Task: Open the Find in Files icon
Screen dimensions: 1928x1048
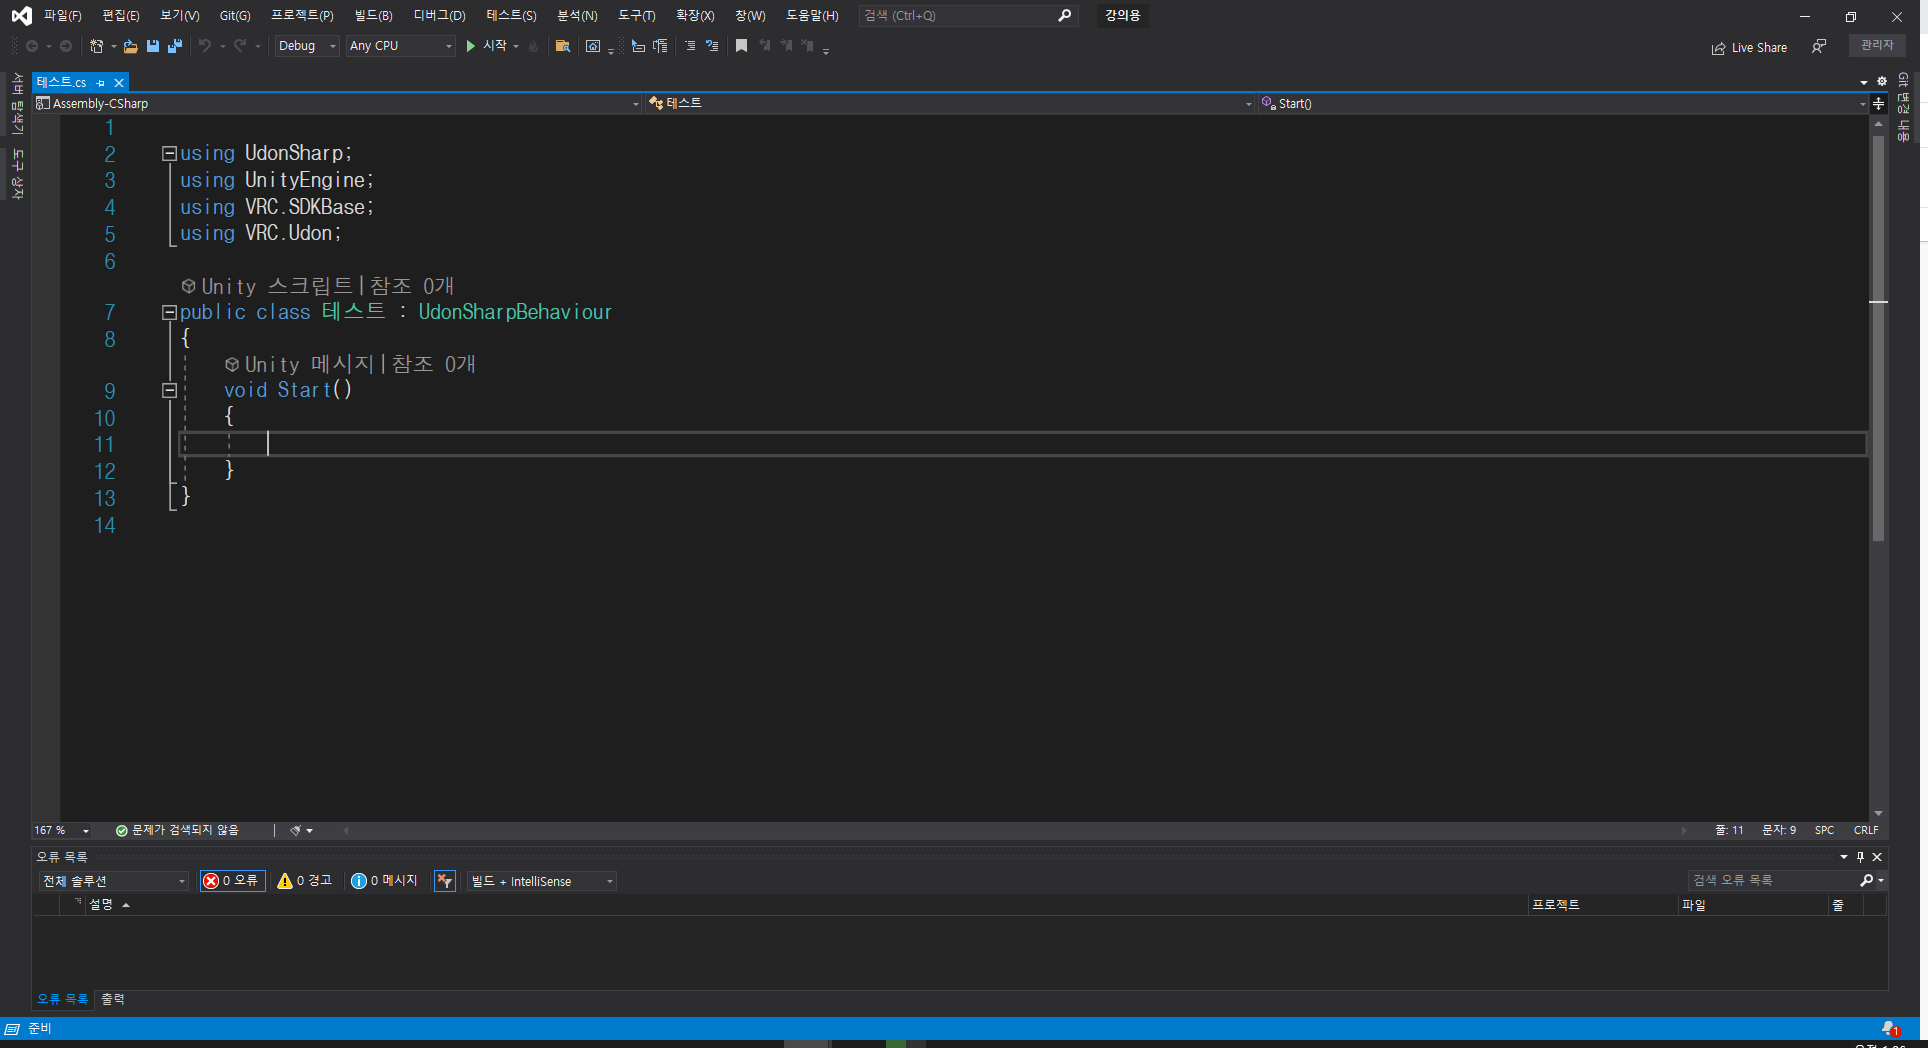Action: click(x=563, y=46)
